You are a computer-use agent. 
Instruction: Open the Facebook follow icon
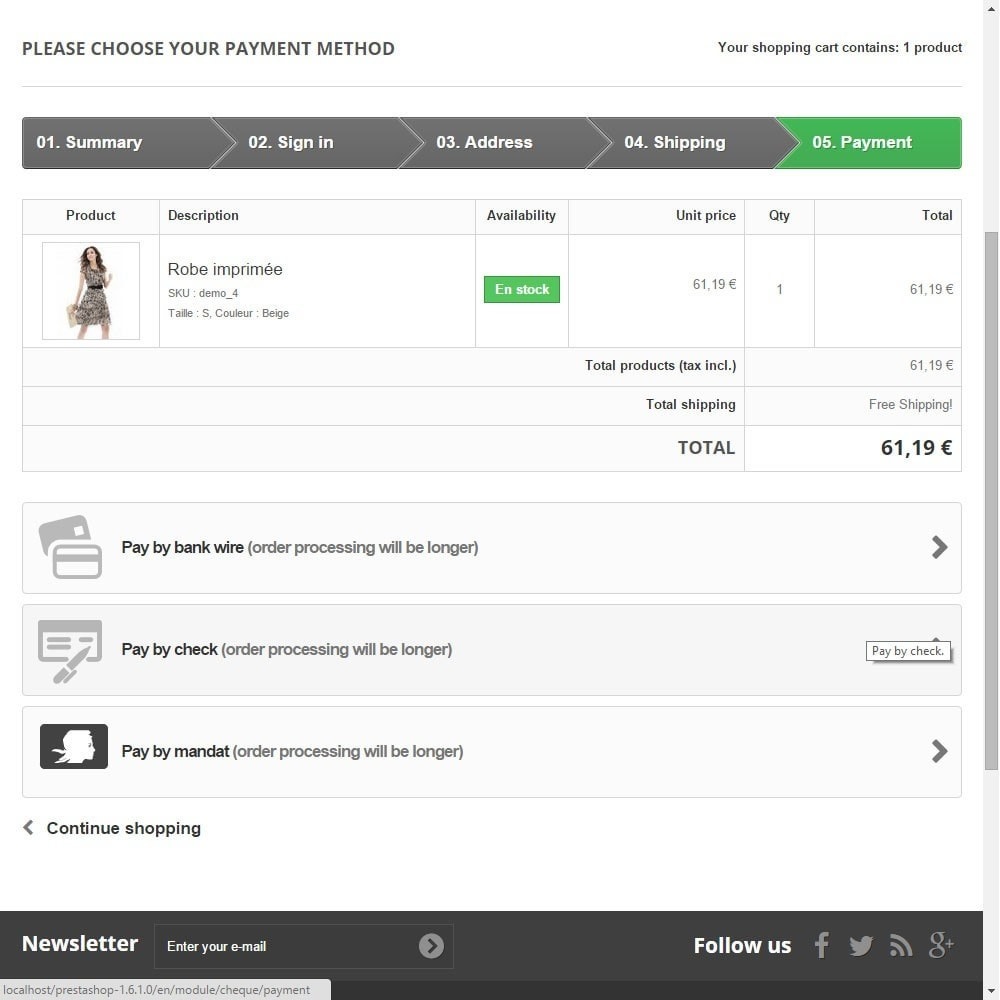click(822, 945)
